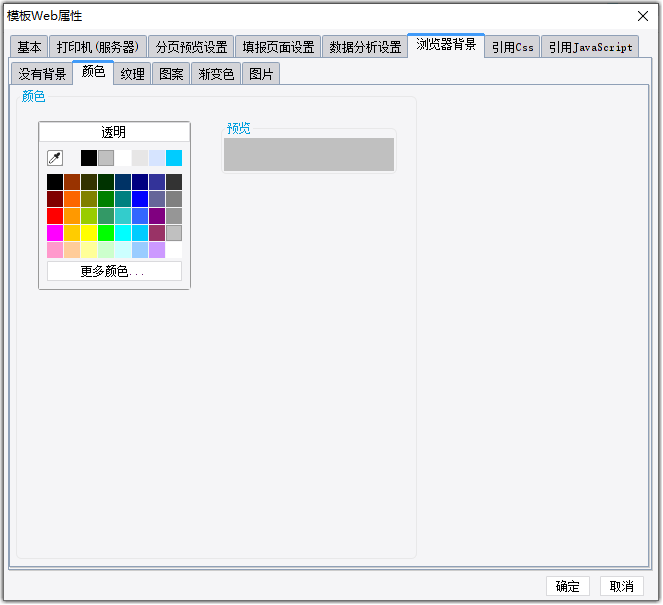663x605 pixels.
Task: Open the 图案 sub-tab
Action: (171, 74)
